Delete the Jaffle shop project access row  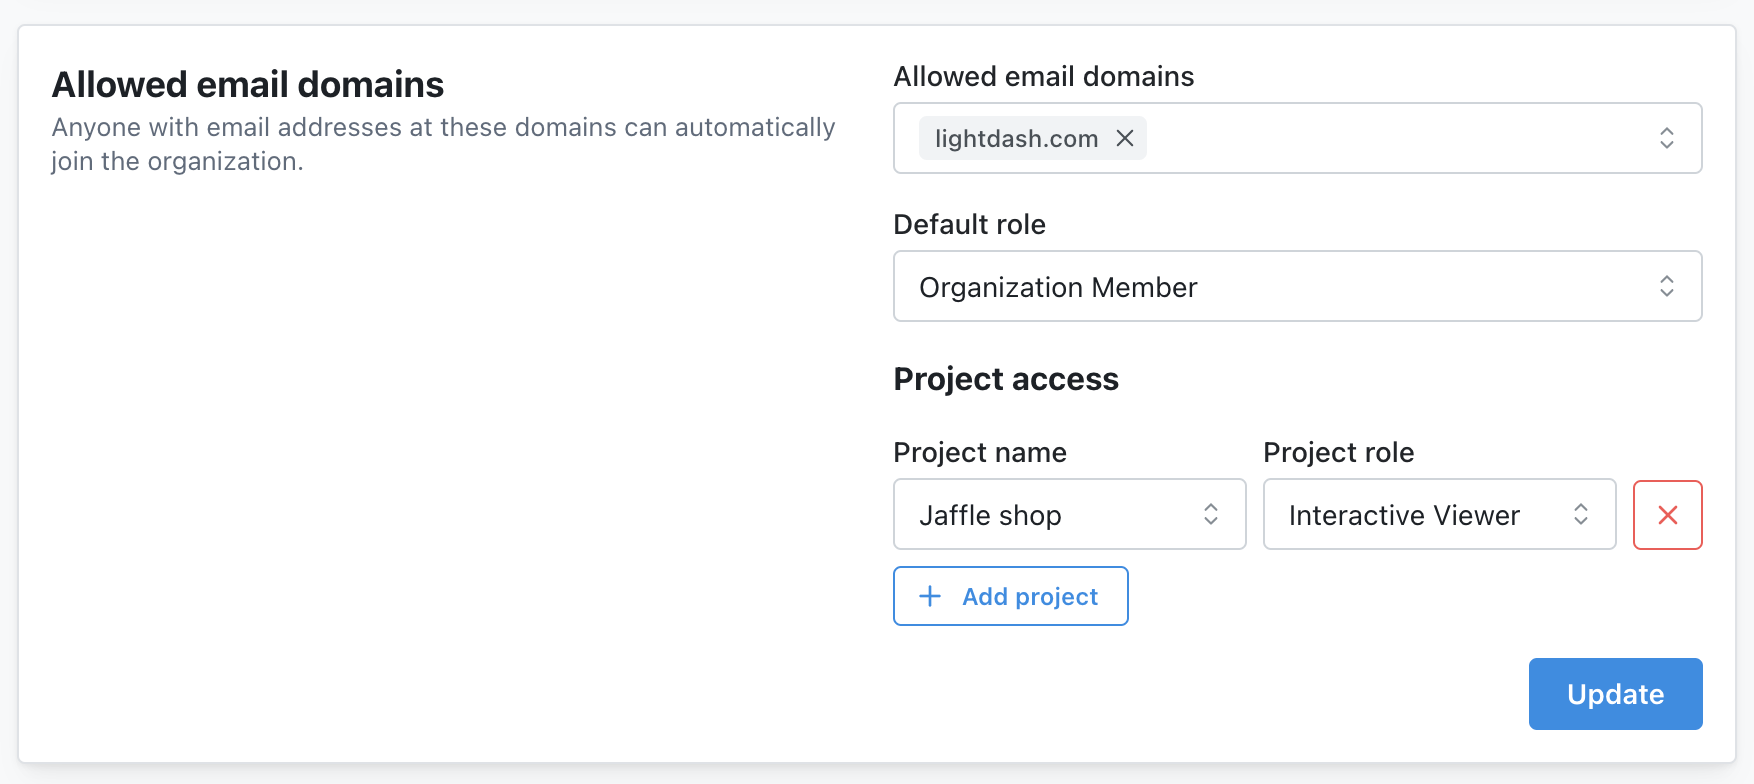coord(1668,515)
